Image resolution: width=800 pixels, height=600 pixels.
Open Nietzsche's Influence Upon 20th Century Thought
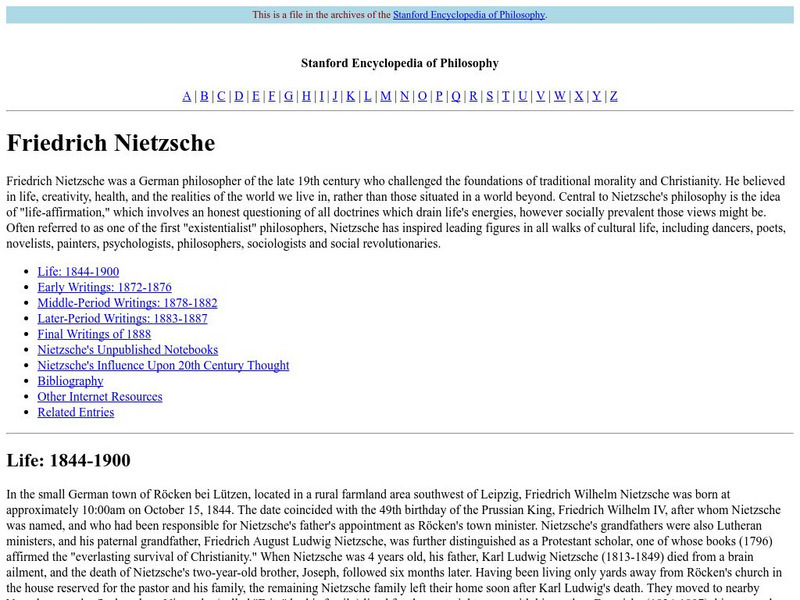pos(163,365)
